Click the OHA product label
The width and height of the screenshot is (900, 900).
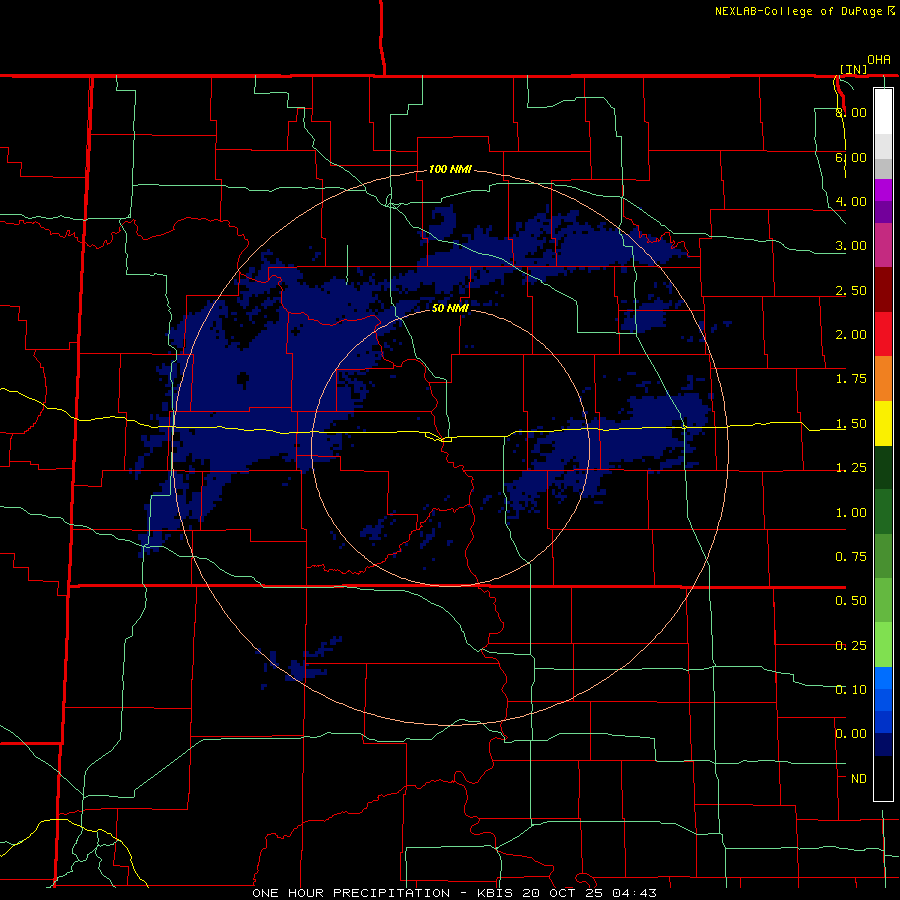point(879,60)
